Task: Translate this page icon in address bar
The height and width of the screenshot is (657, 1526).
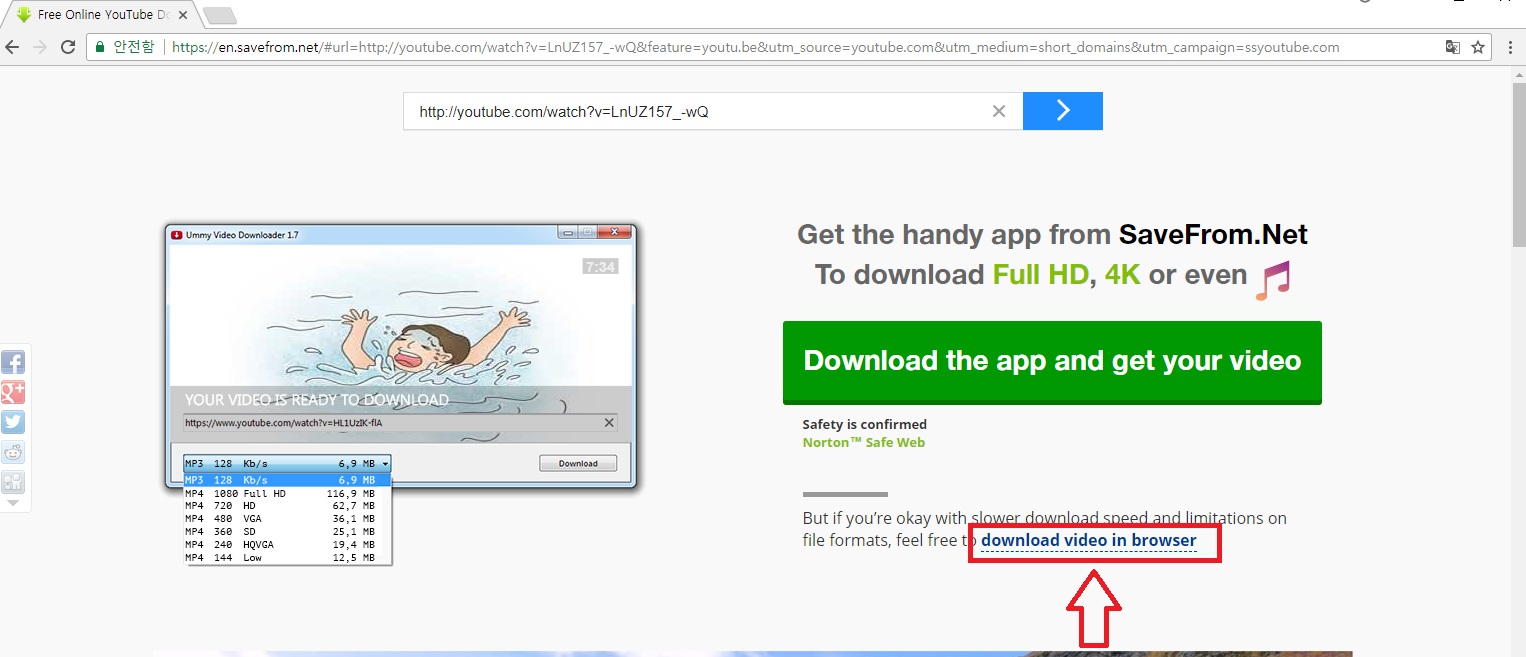Action: tap(1453, 47)
